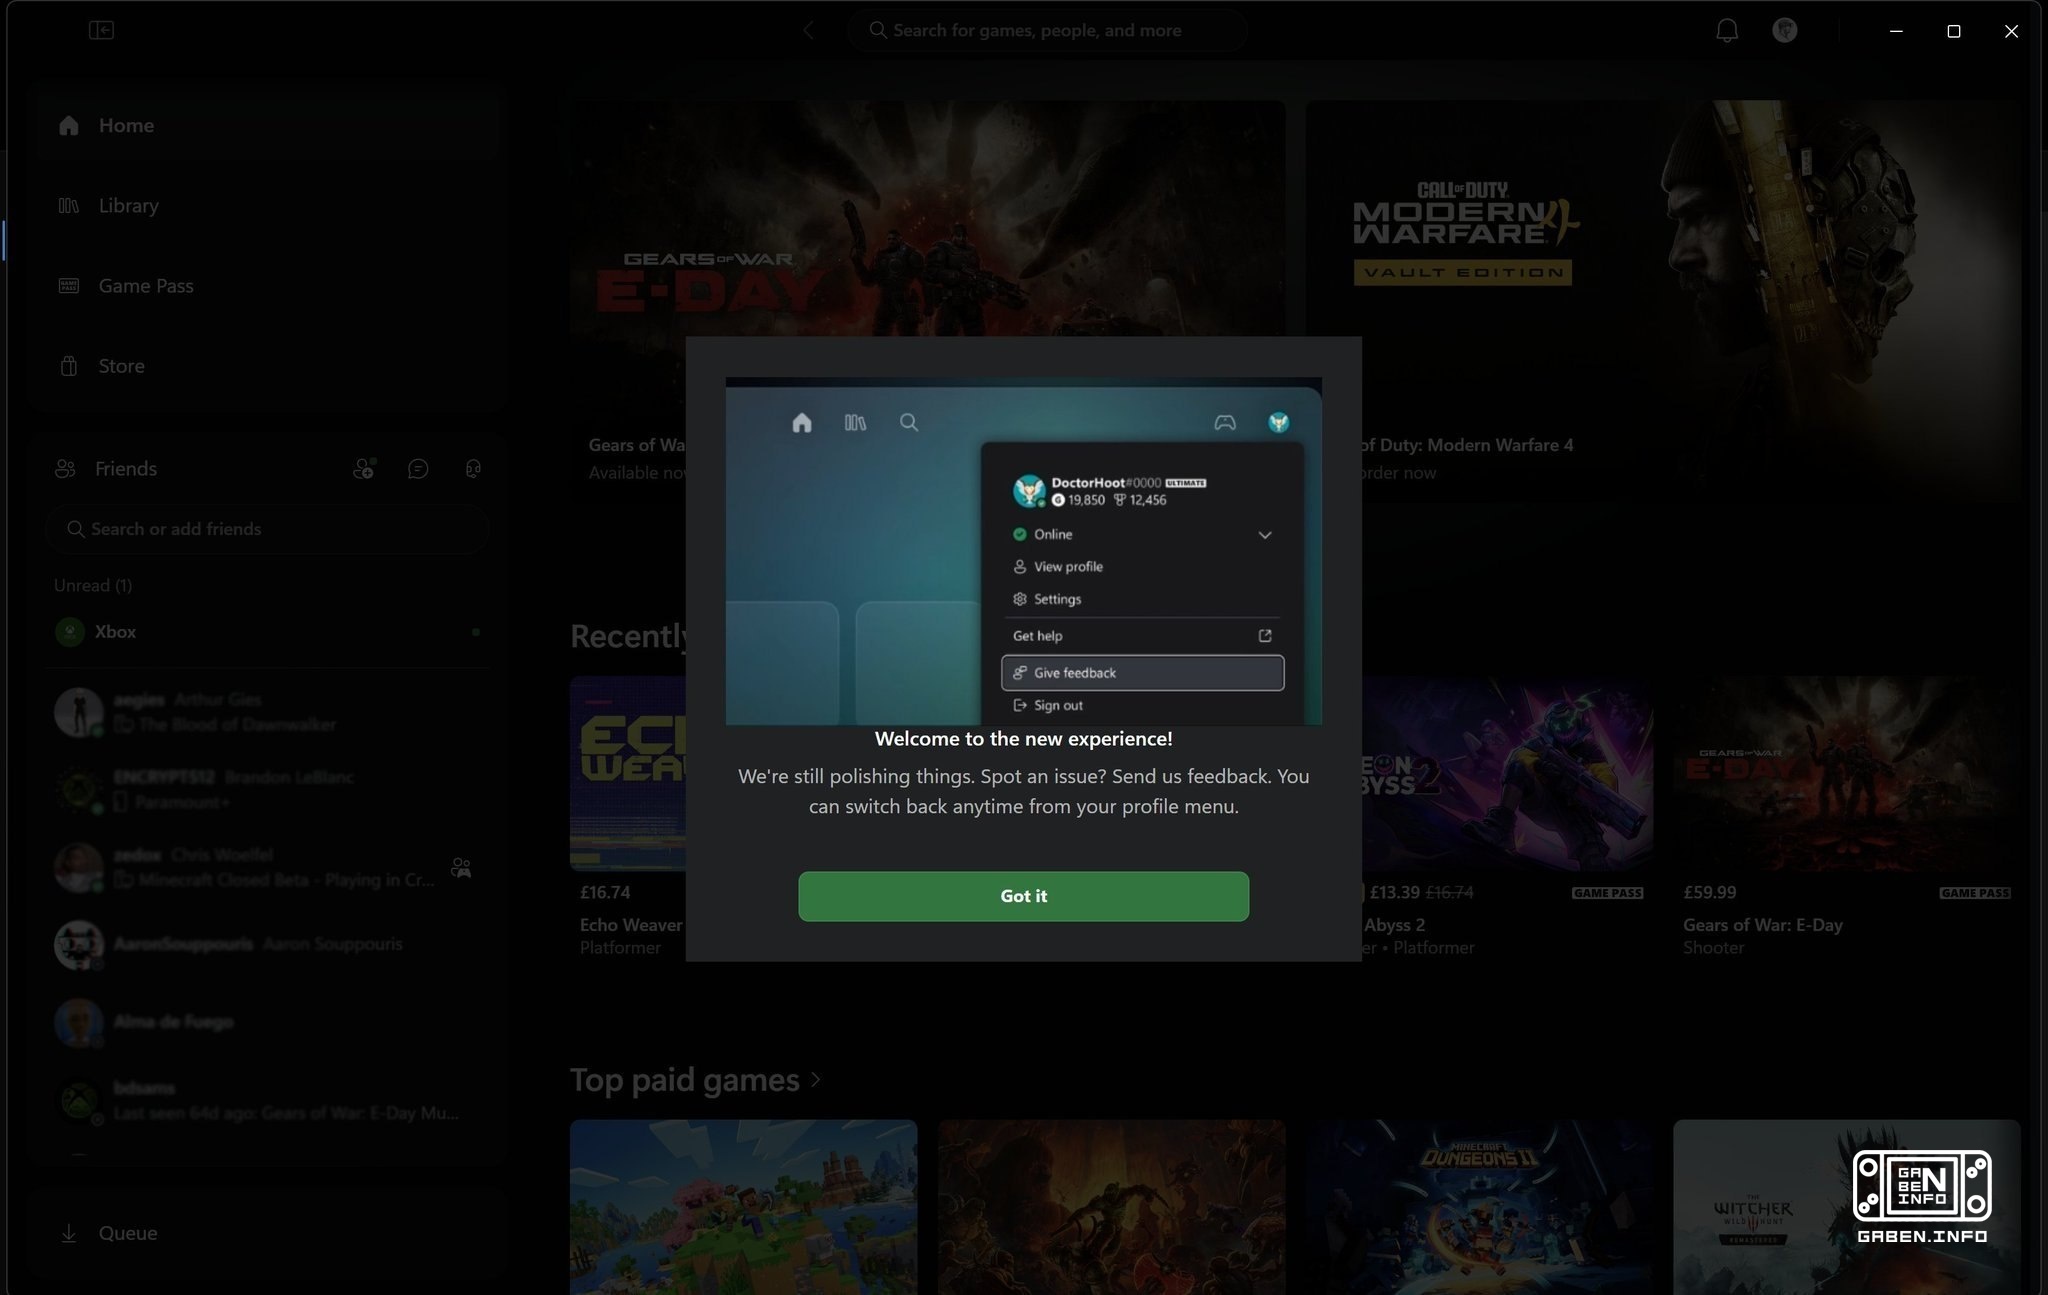Click the Unread (1) label
The image size is (2048, 1295).
click(93, 586)
